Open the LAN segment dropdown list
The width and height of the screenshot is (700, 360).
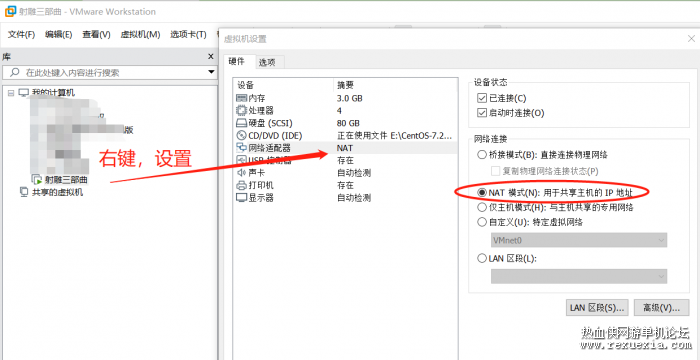tap(579, 276)
